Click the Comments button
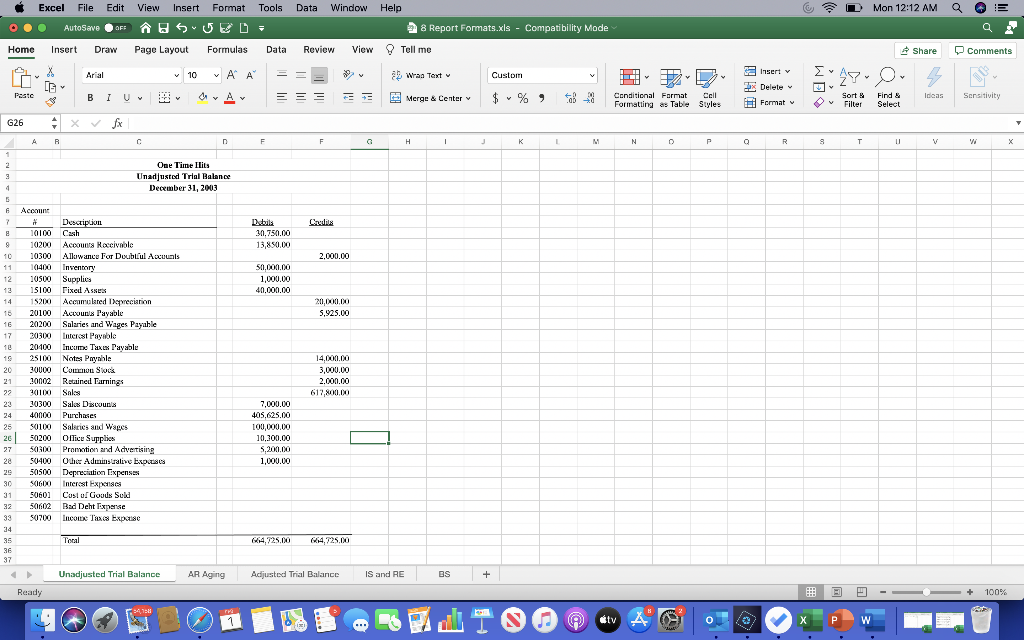Screen dimensions: 1024x640 pos(984,50)
